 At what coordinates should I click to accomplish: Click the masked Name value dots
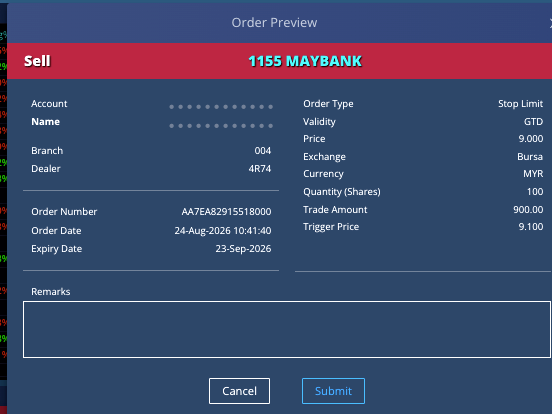[x=221, y=126]
